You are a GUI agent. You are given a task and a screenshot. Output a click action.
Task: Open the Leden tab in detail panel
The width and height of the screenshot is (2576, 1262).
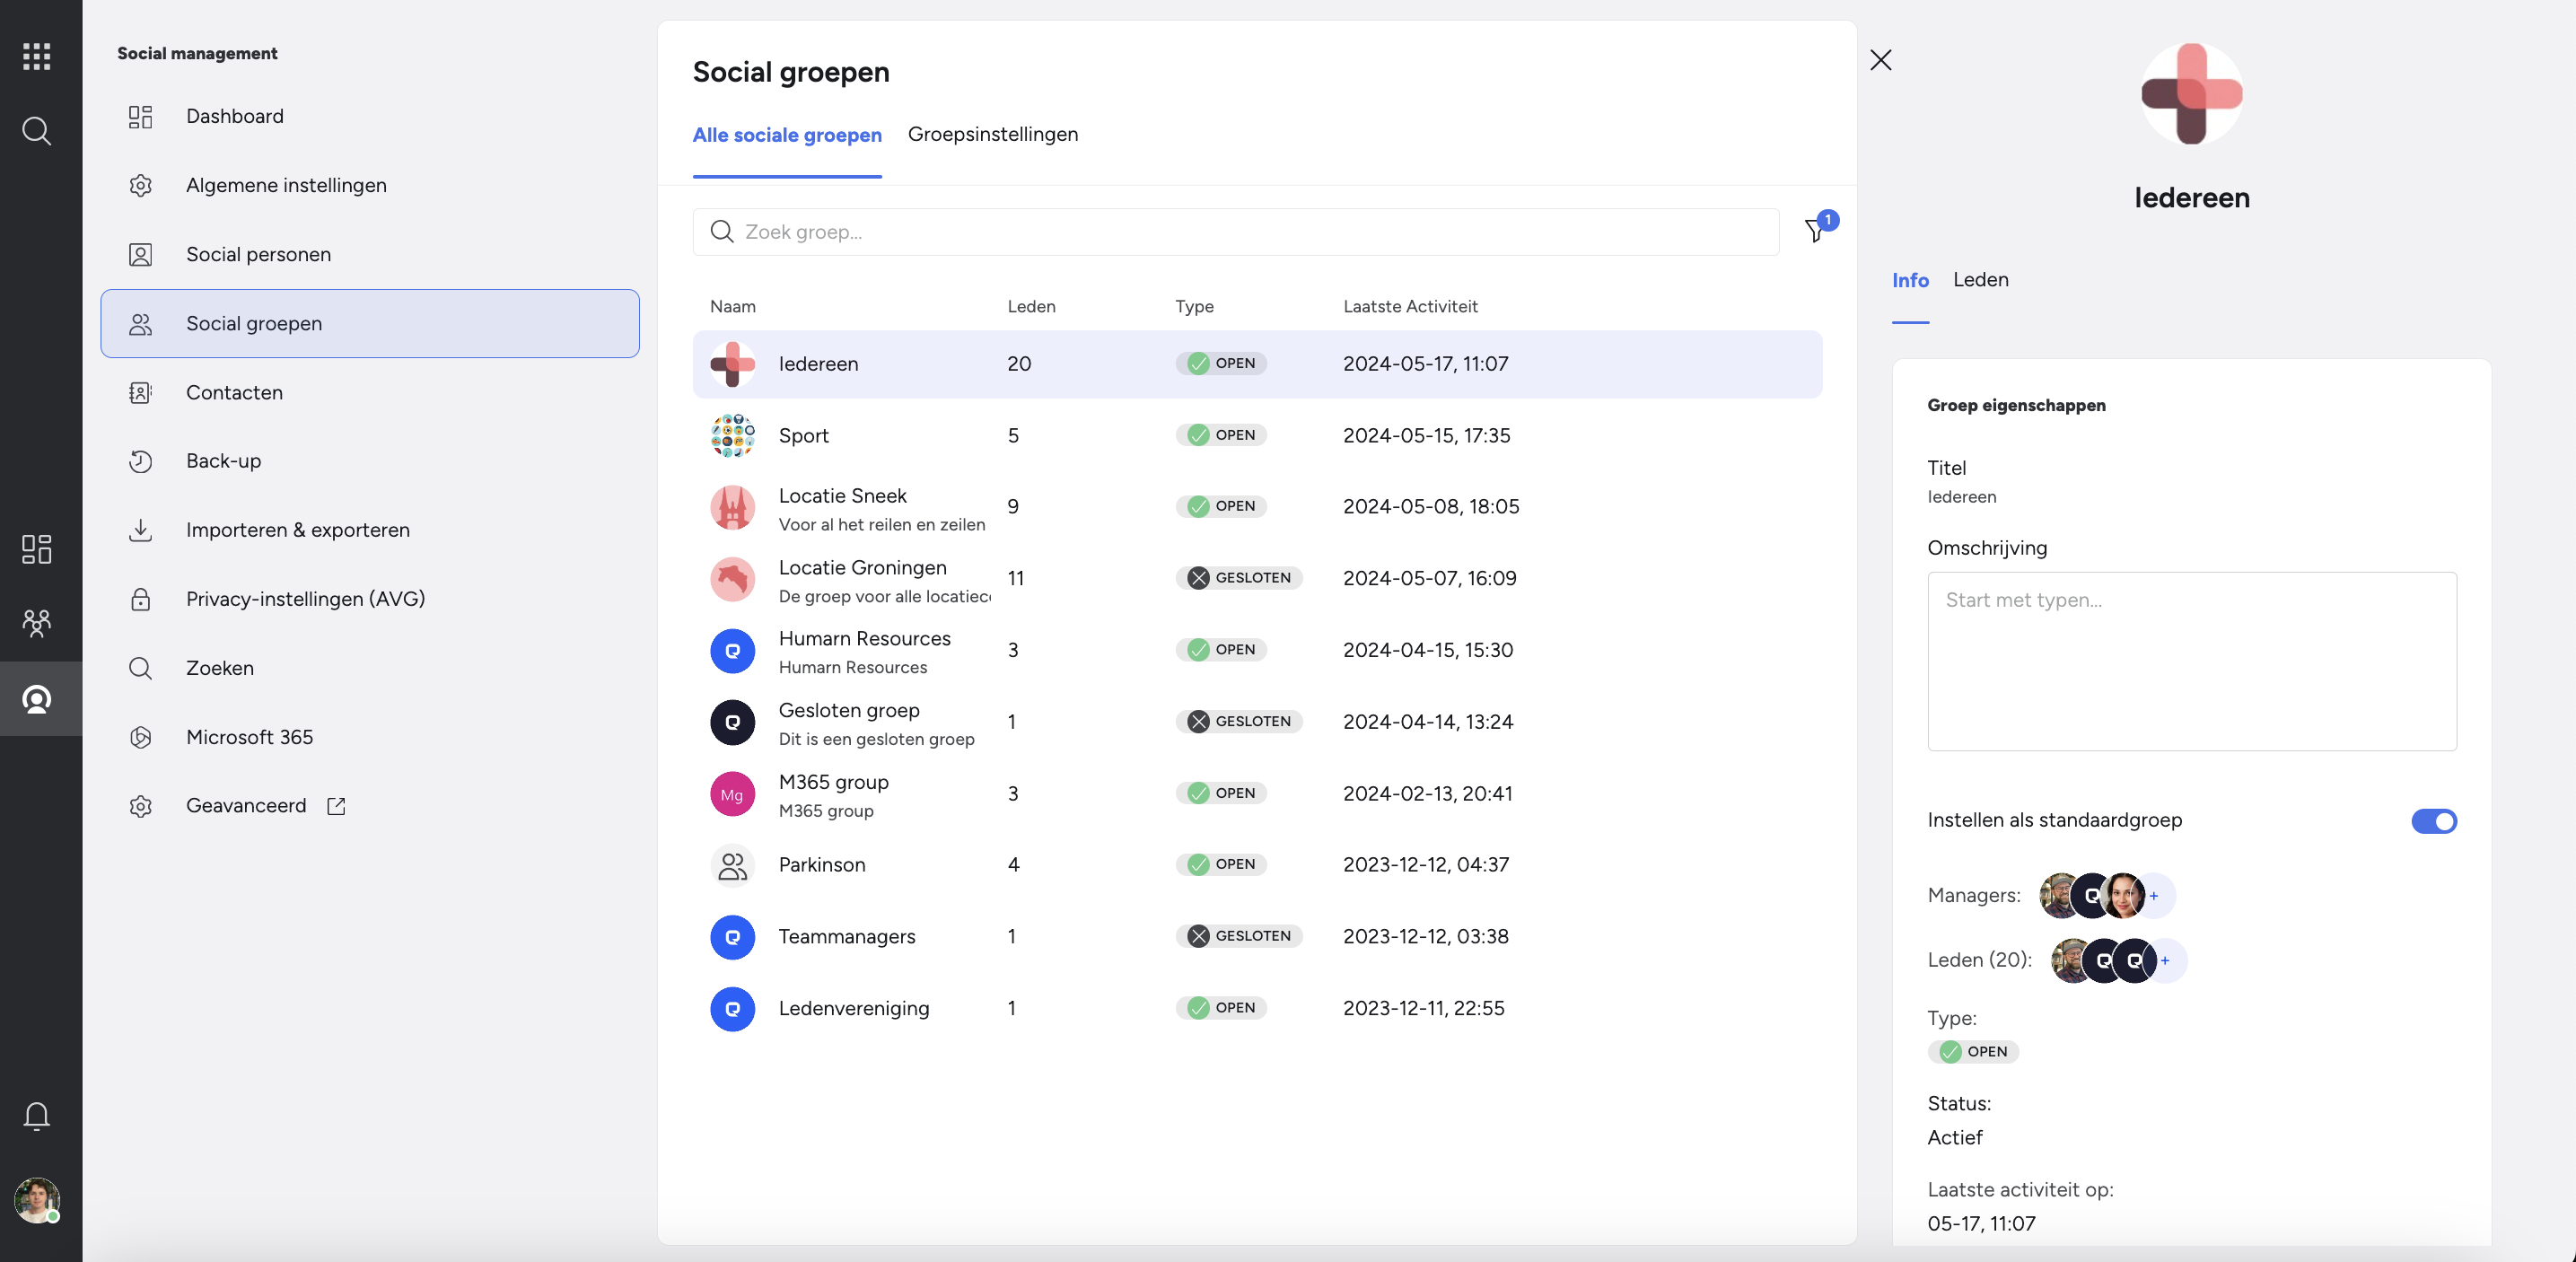[1980, 280]
